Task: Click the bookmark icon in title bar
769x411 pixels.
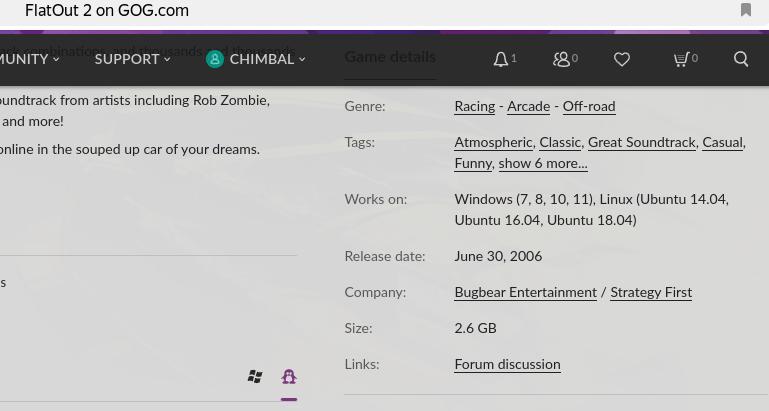Action: 746,10
